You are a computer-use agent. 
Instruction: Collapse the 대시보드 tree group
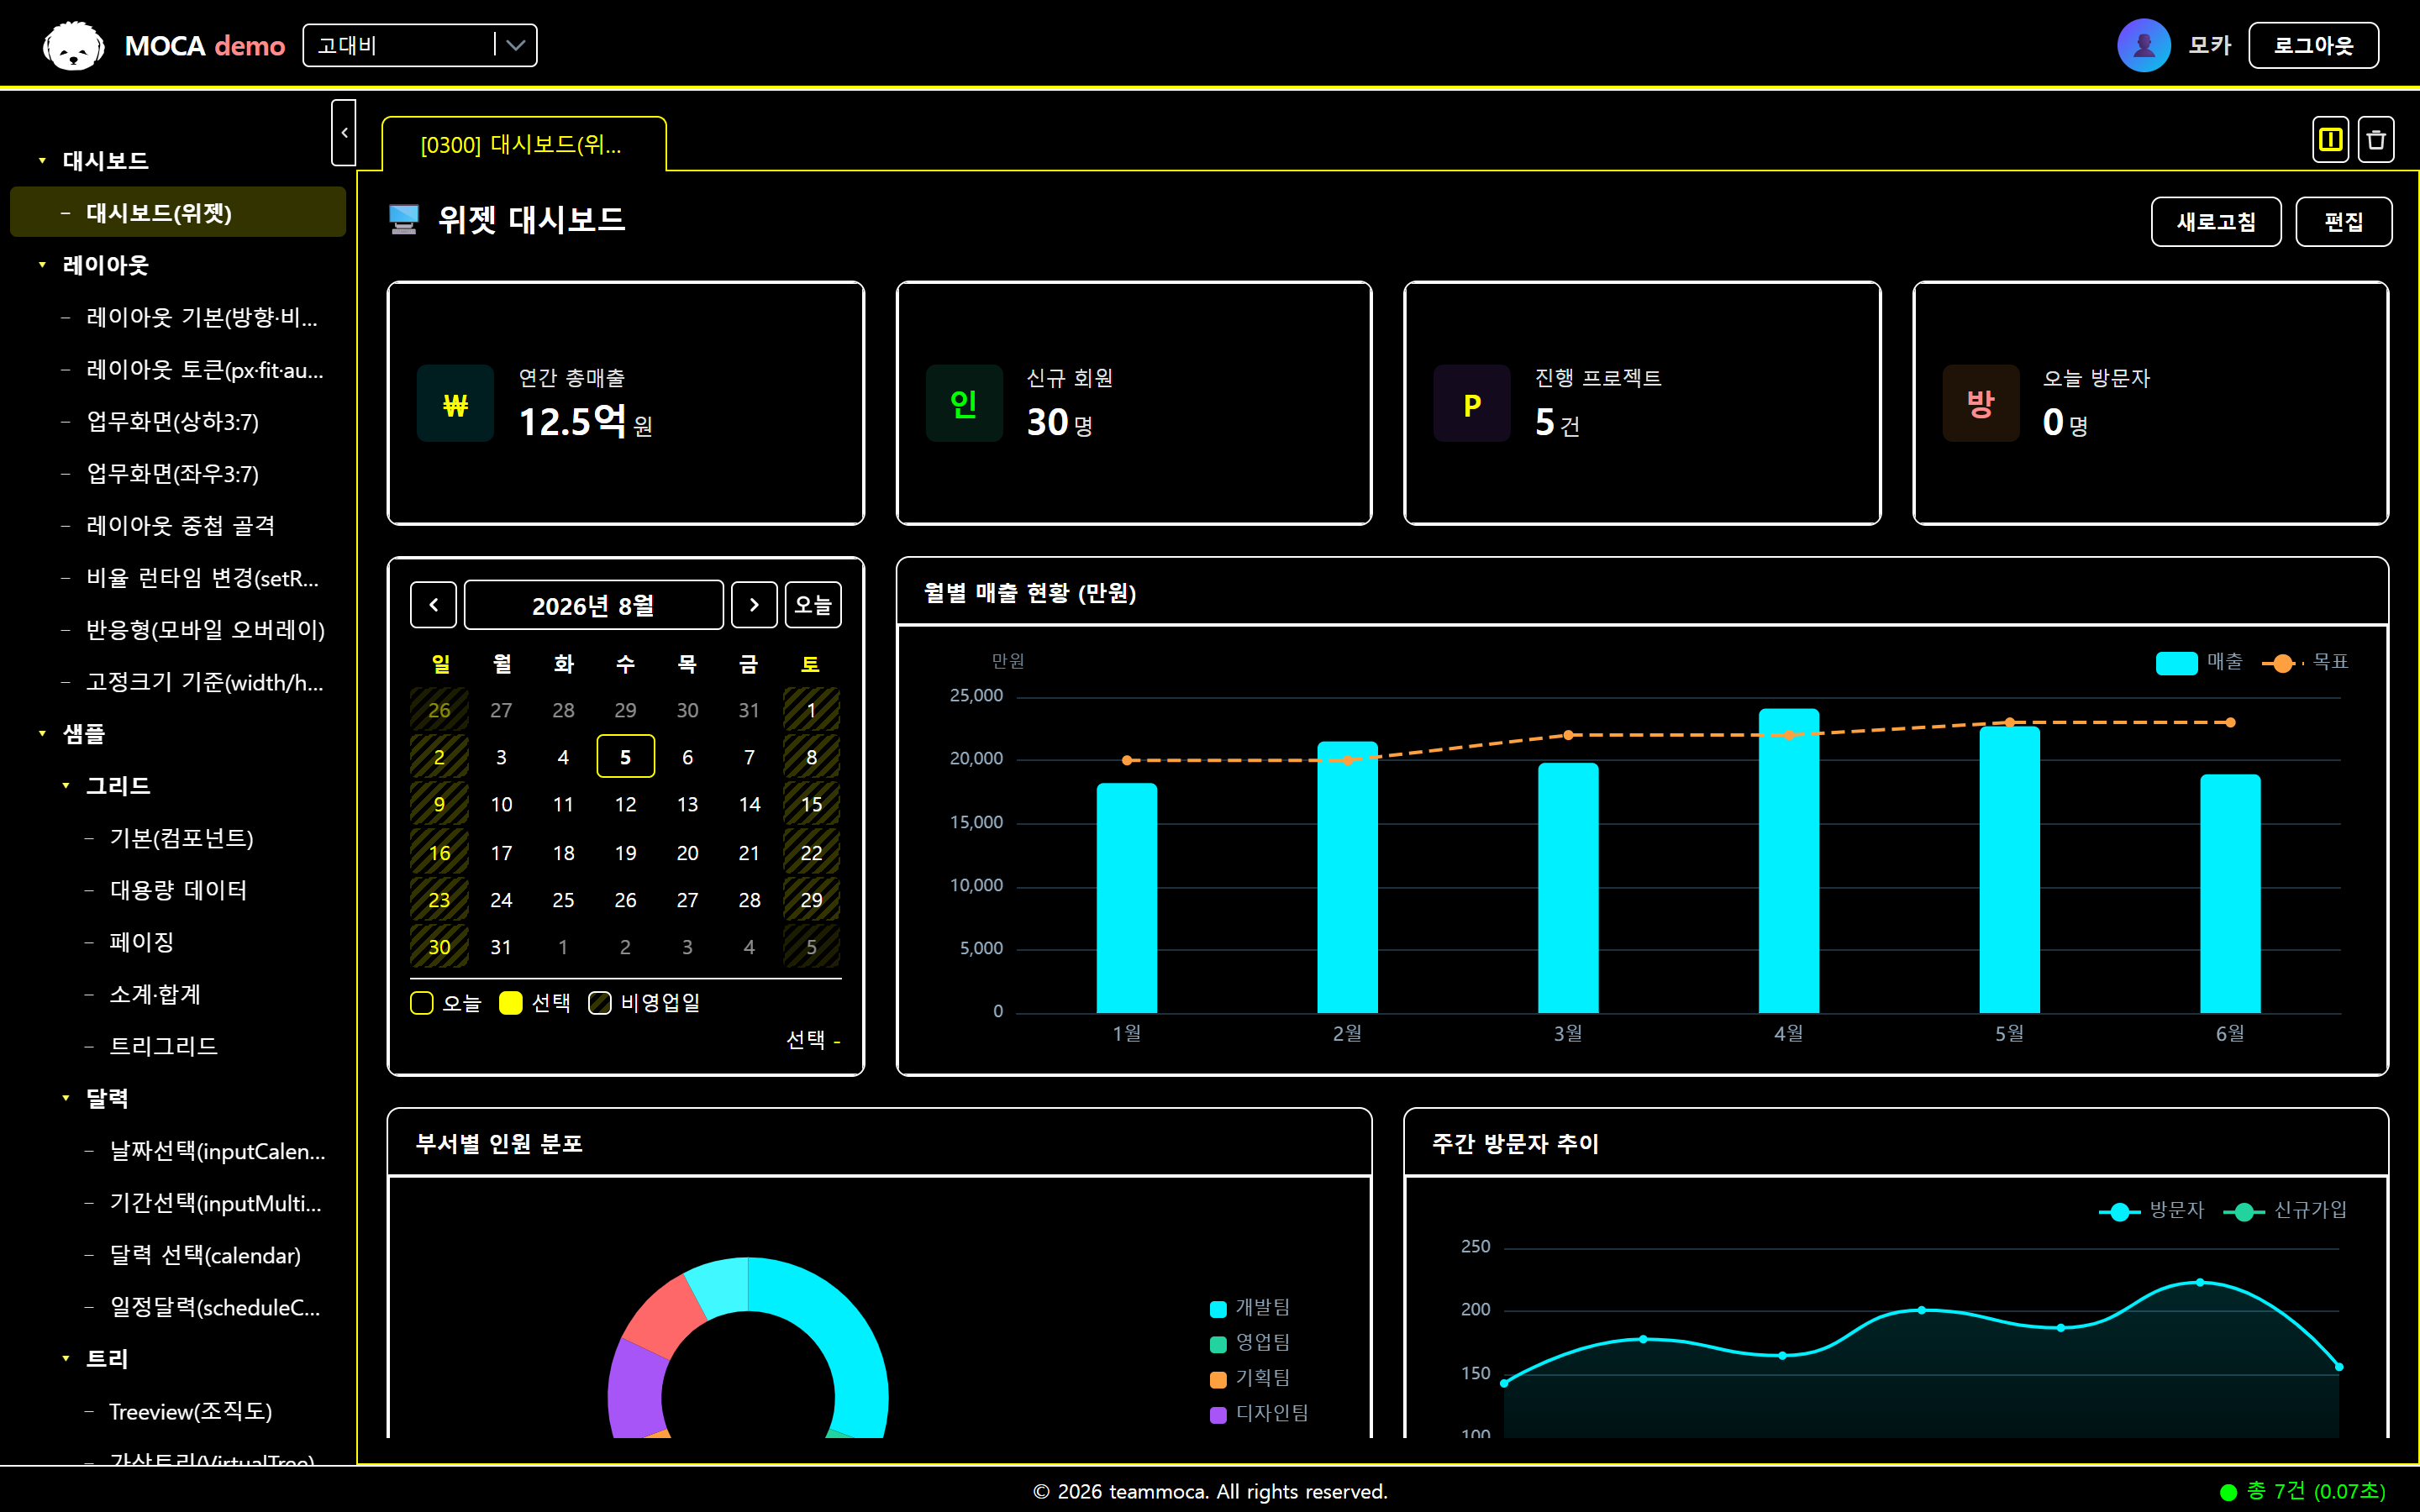[x=42, y=160]
